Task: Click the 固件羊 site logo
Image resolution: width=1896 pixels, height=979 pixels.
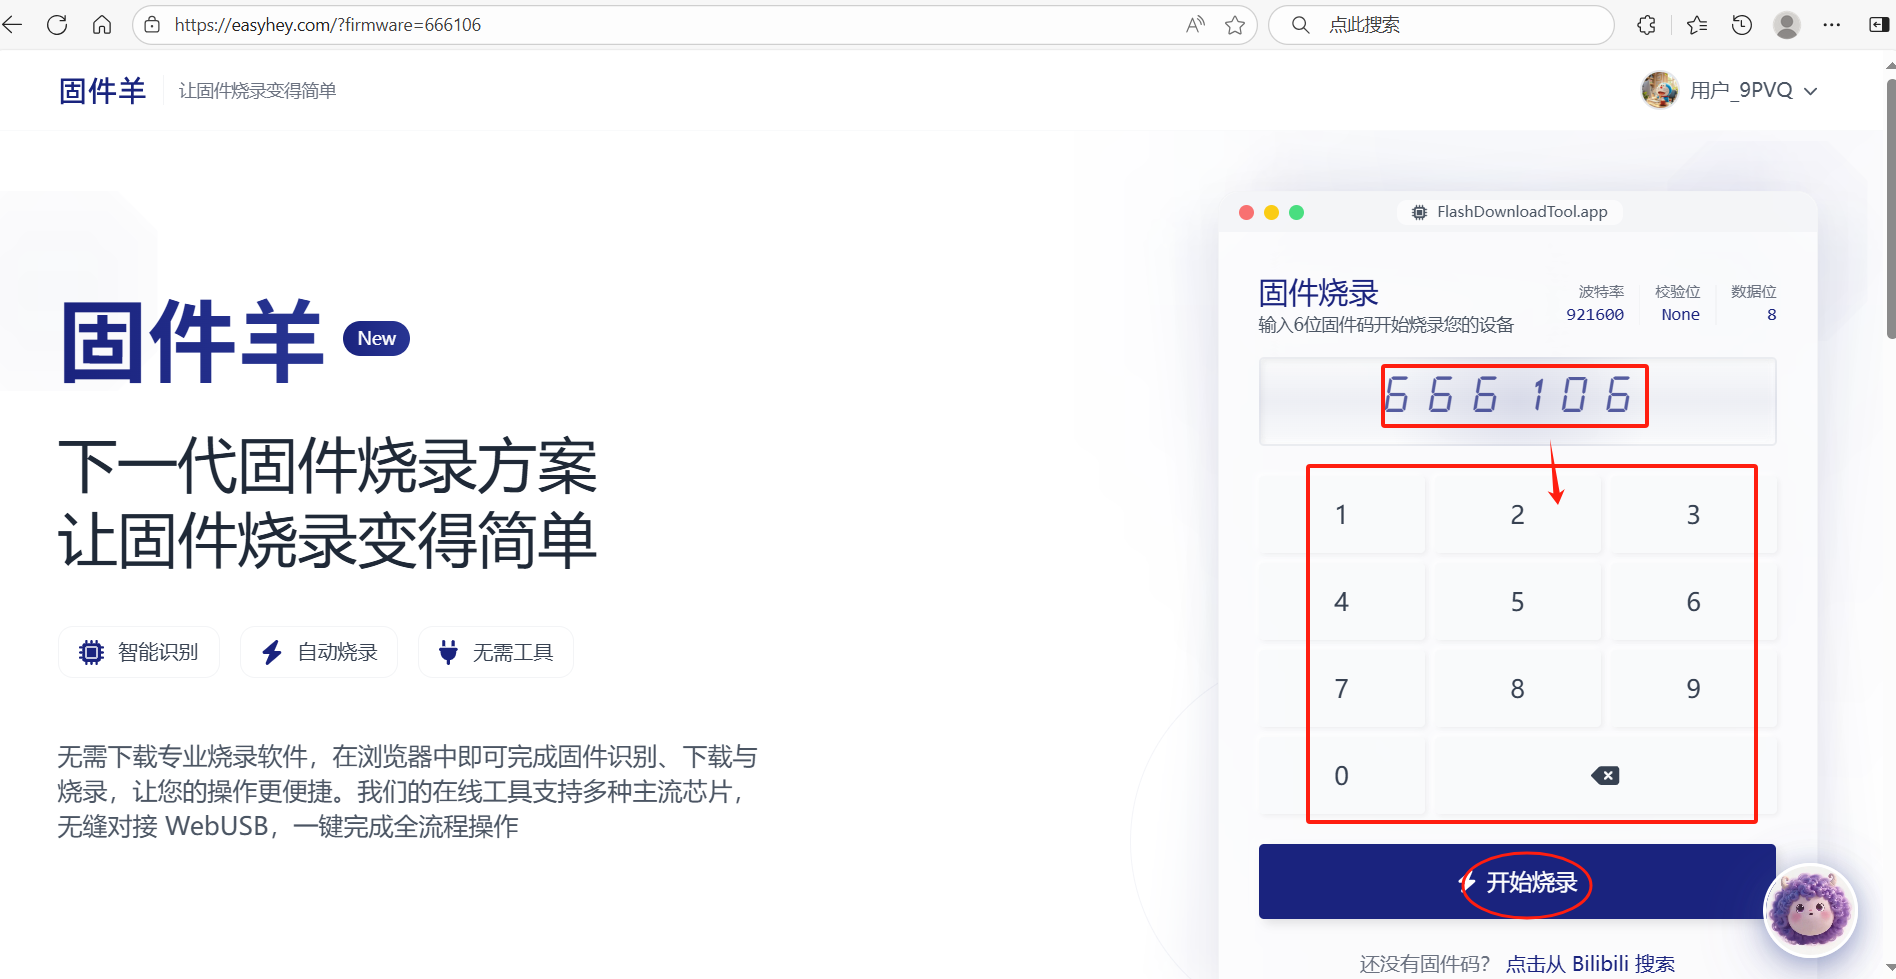Action: click(x=102, y=91)
